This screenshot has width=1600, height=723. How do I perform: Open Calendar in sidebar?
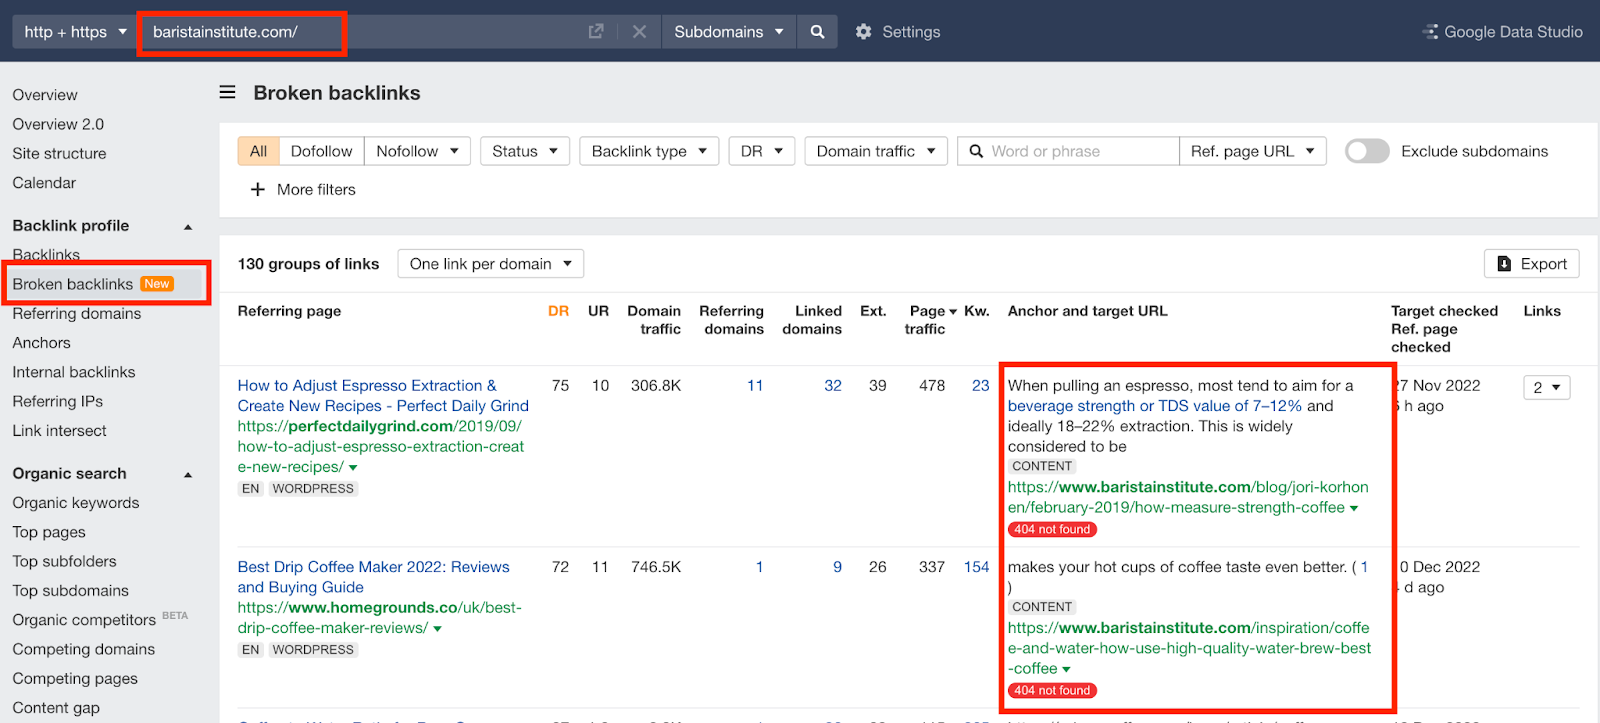[44, 183]
